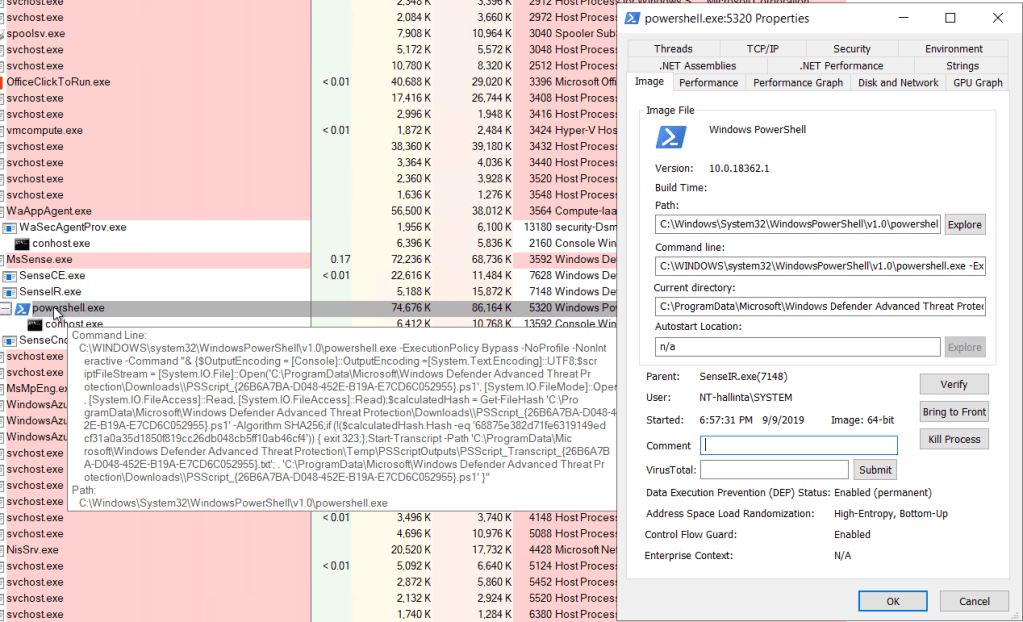Image resolution: width=1023 pixels, height=622 pixels.
Task: Click the powershell.exe icon in process tree
Action: (22, 308)
